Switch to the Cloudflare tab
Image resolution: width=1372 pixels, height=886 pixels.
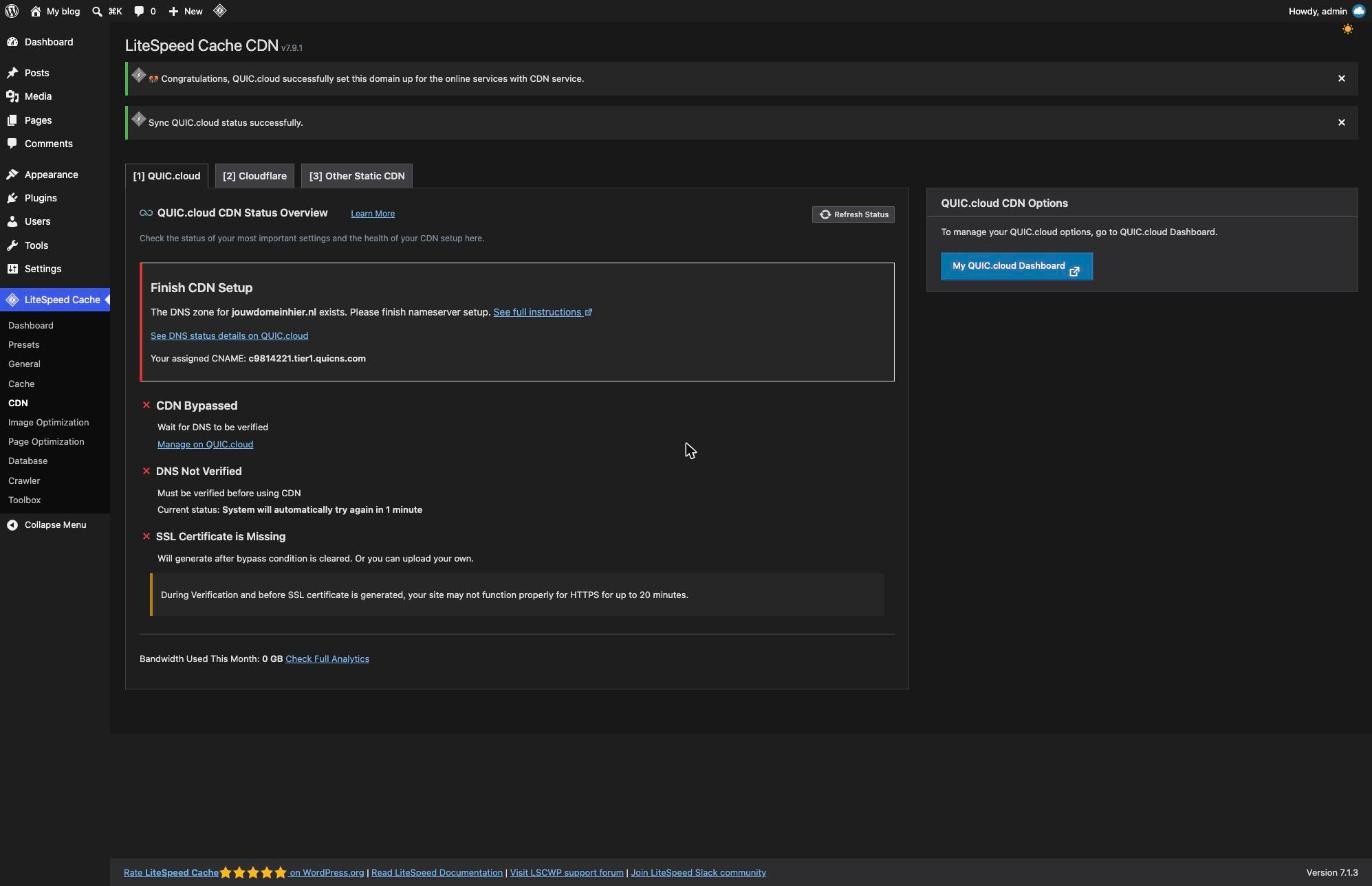(x=254, y=176)
